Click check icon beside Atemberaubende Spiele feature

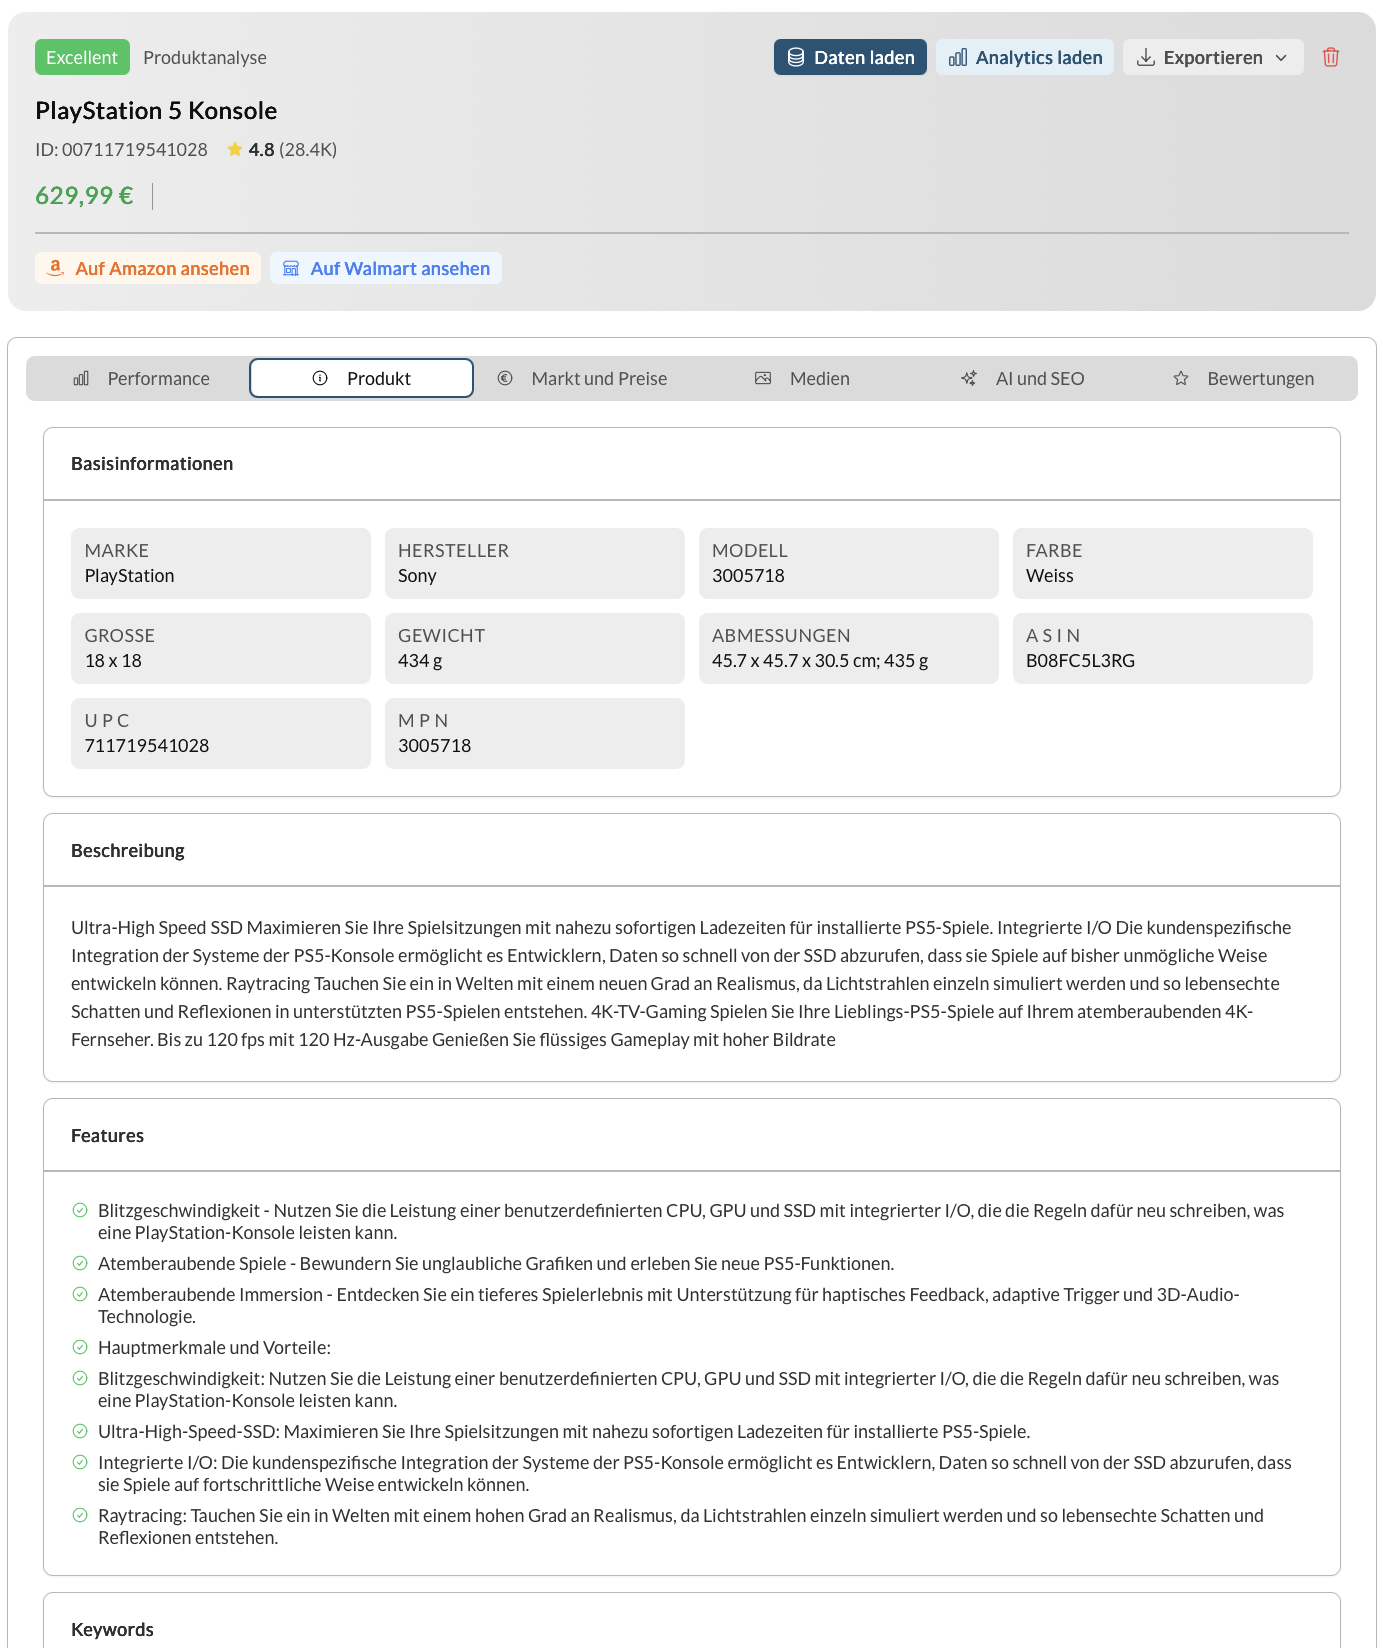point(80,1263)
